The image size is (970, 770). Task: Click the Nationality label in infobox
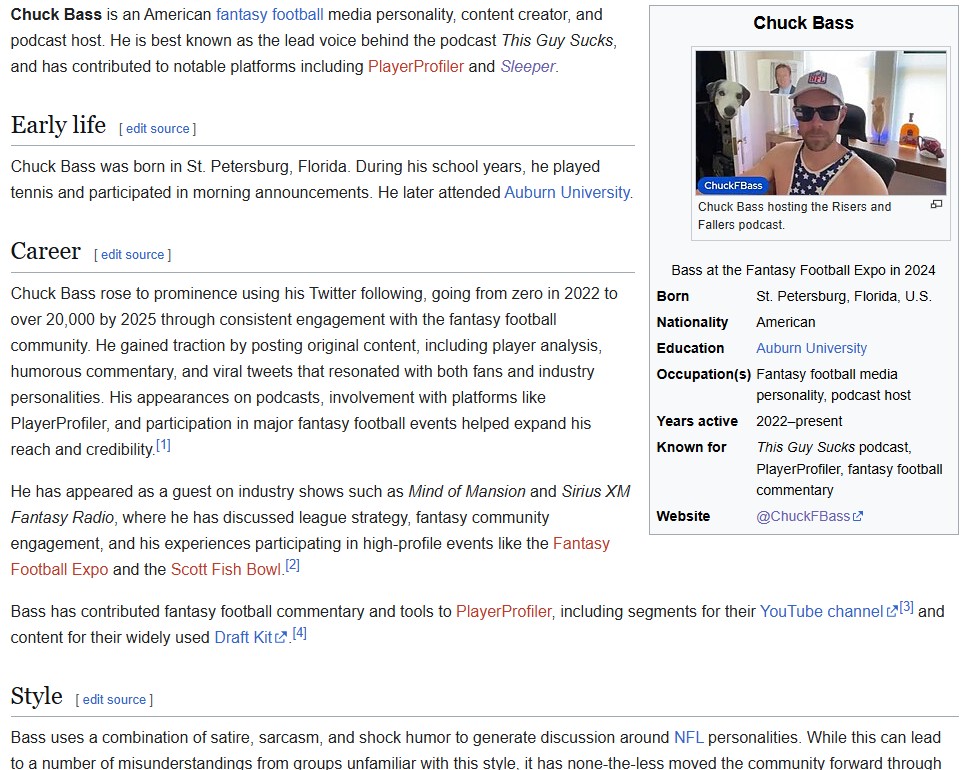point(692,322)
